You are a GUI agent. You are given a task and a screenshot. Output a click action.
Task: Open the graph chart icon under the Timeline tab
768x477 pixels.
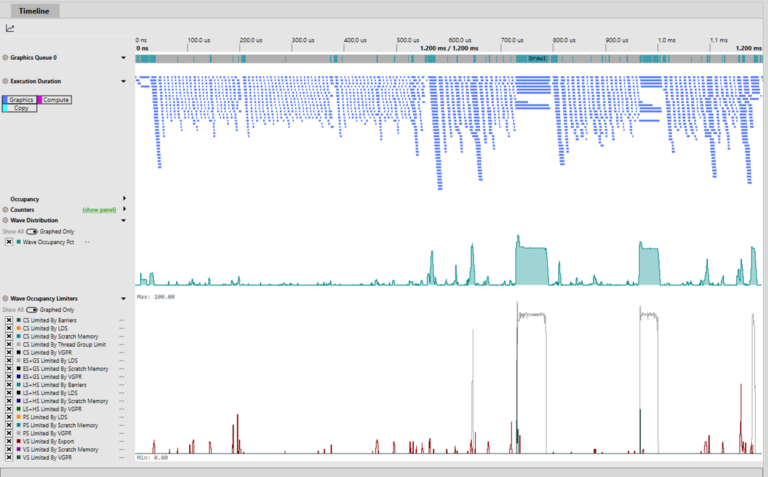click(10, 28)
